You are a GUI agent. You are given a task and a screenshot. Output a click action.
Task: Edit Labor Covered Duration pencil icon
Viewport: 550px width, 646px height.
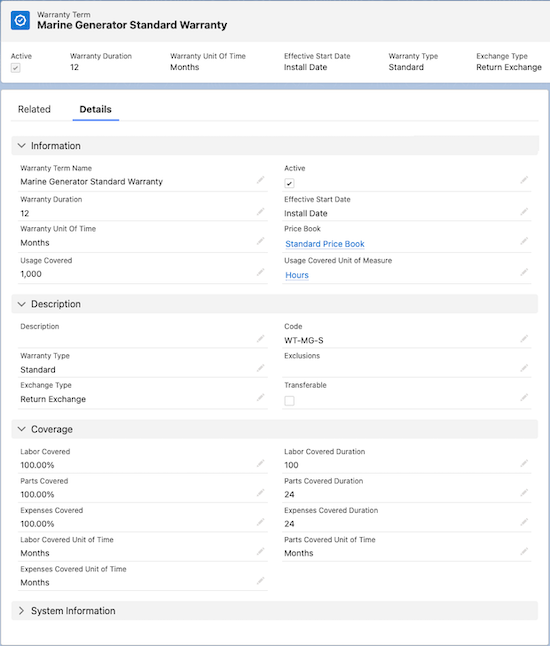(524, 463)
